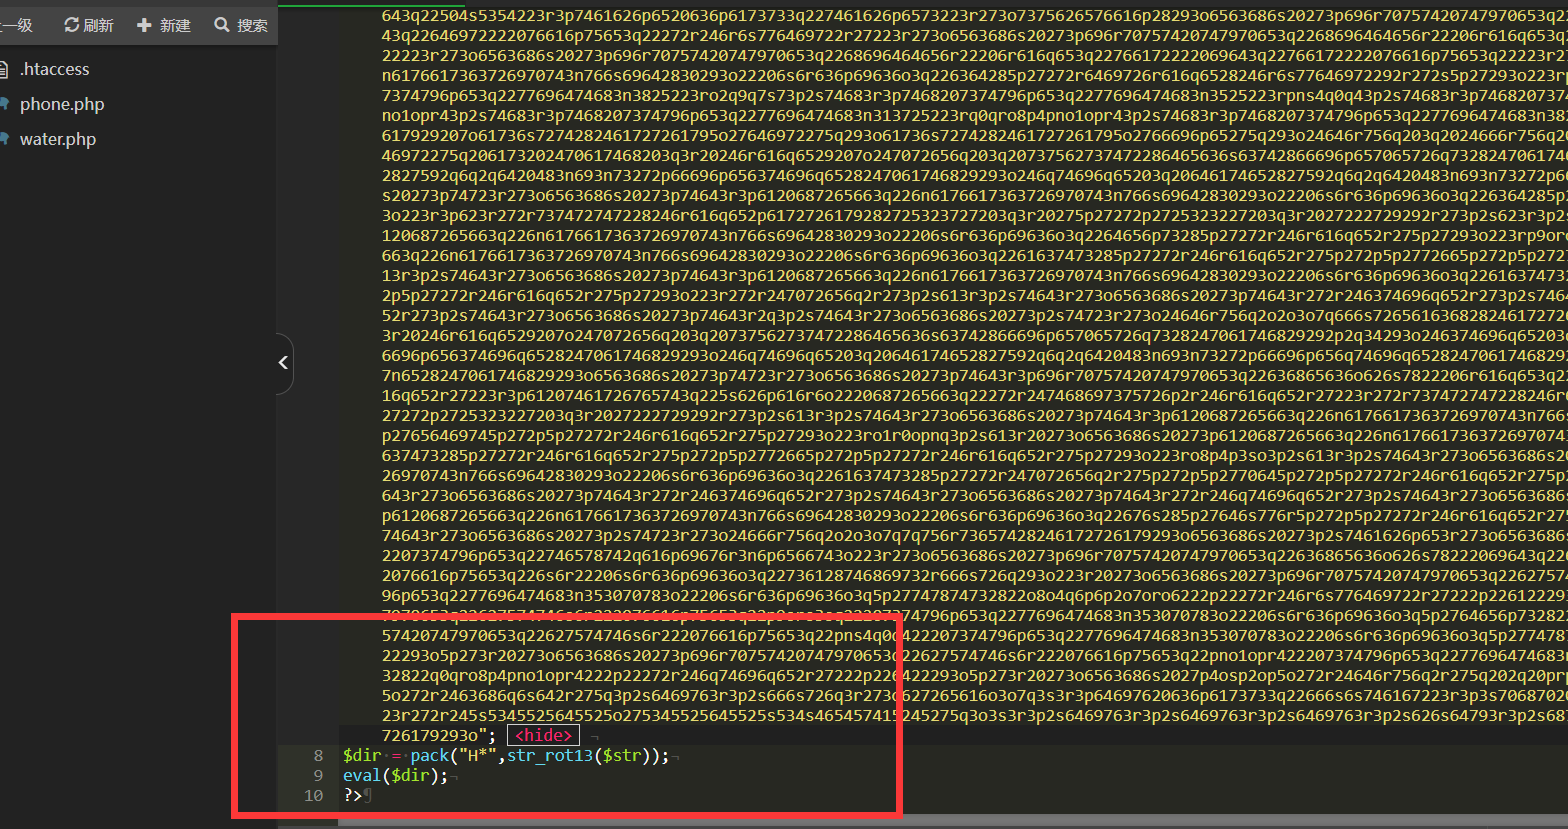The width and height of the screenshot is (1568, 829).
Task: Click the editor's horizontal scrollbar
Action: click(x=953, y=822)
